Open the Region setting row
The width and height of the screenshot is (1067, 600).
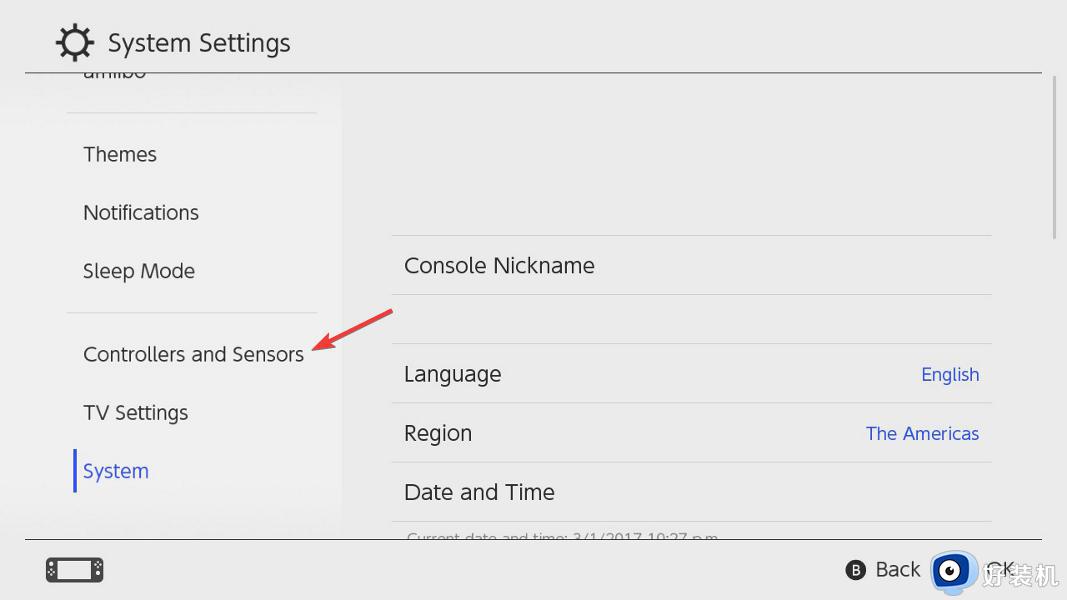(691, 433)
